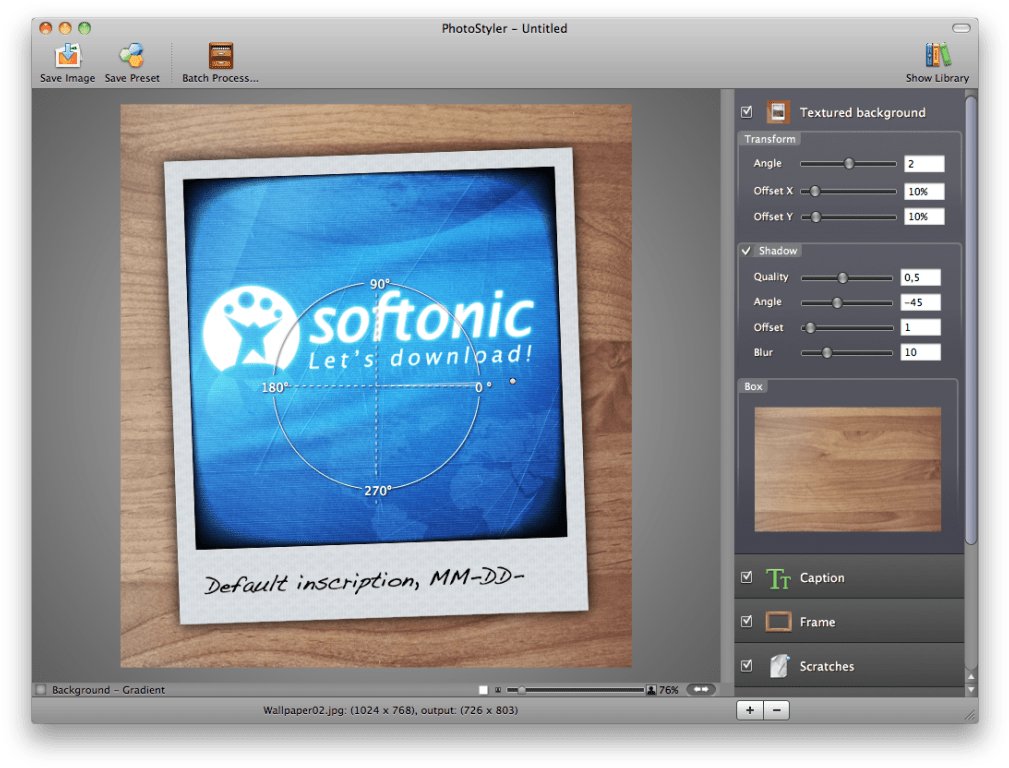Add an effect with the plus button
1009x768 pixels.
click(x=750, y=710)
